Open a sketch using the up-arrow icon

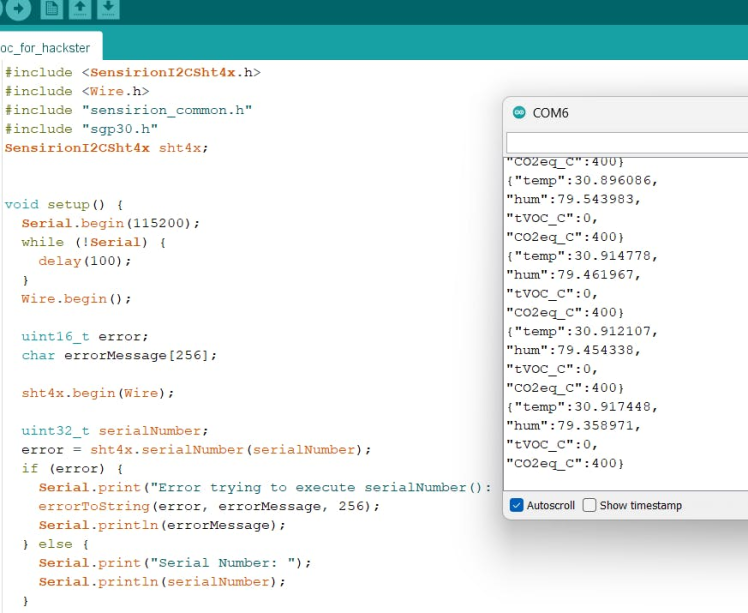(x=80, y=9)
